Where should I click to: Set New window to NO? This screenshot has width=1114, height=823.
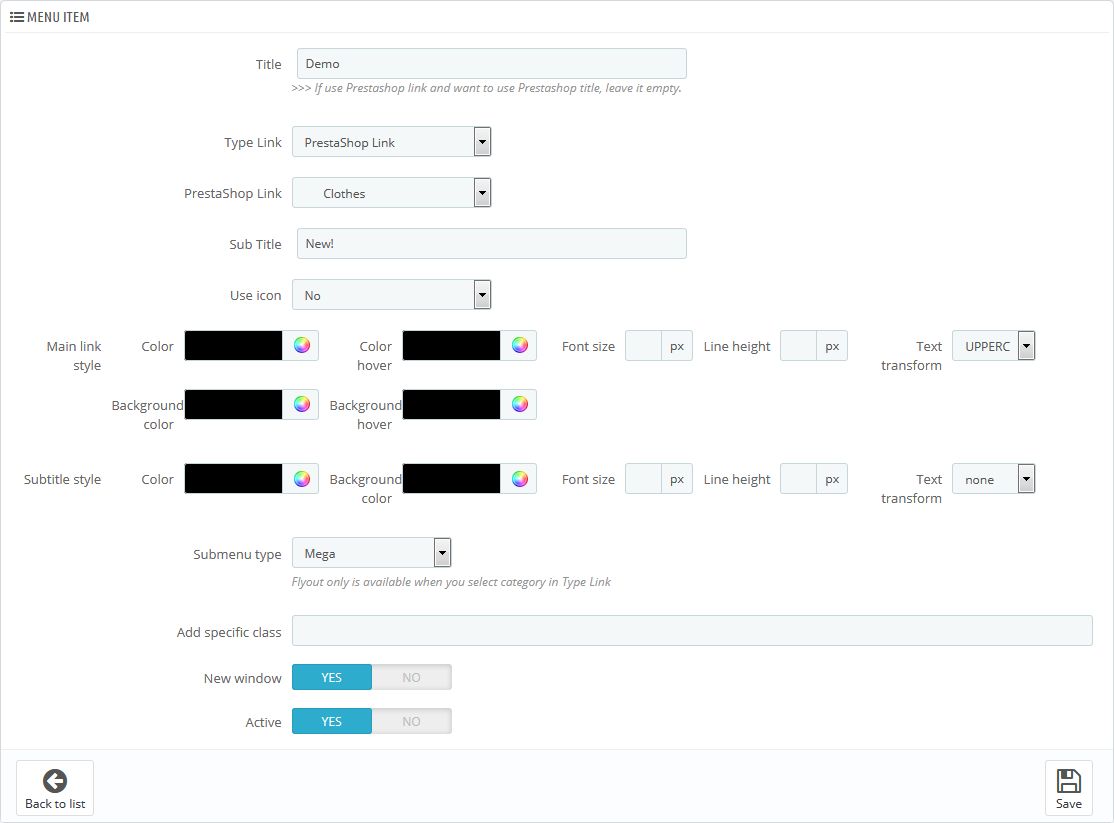[411, 678]
